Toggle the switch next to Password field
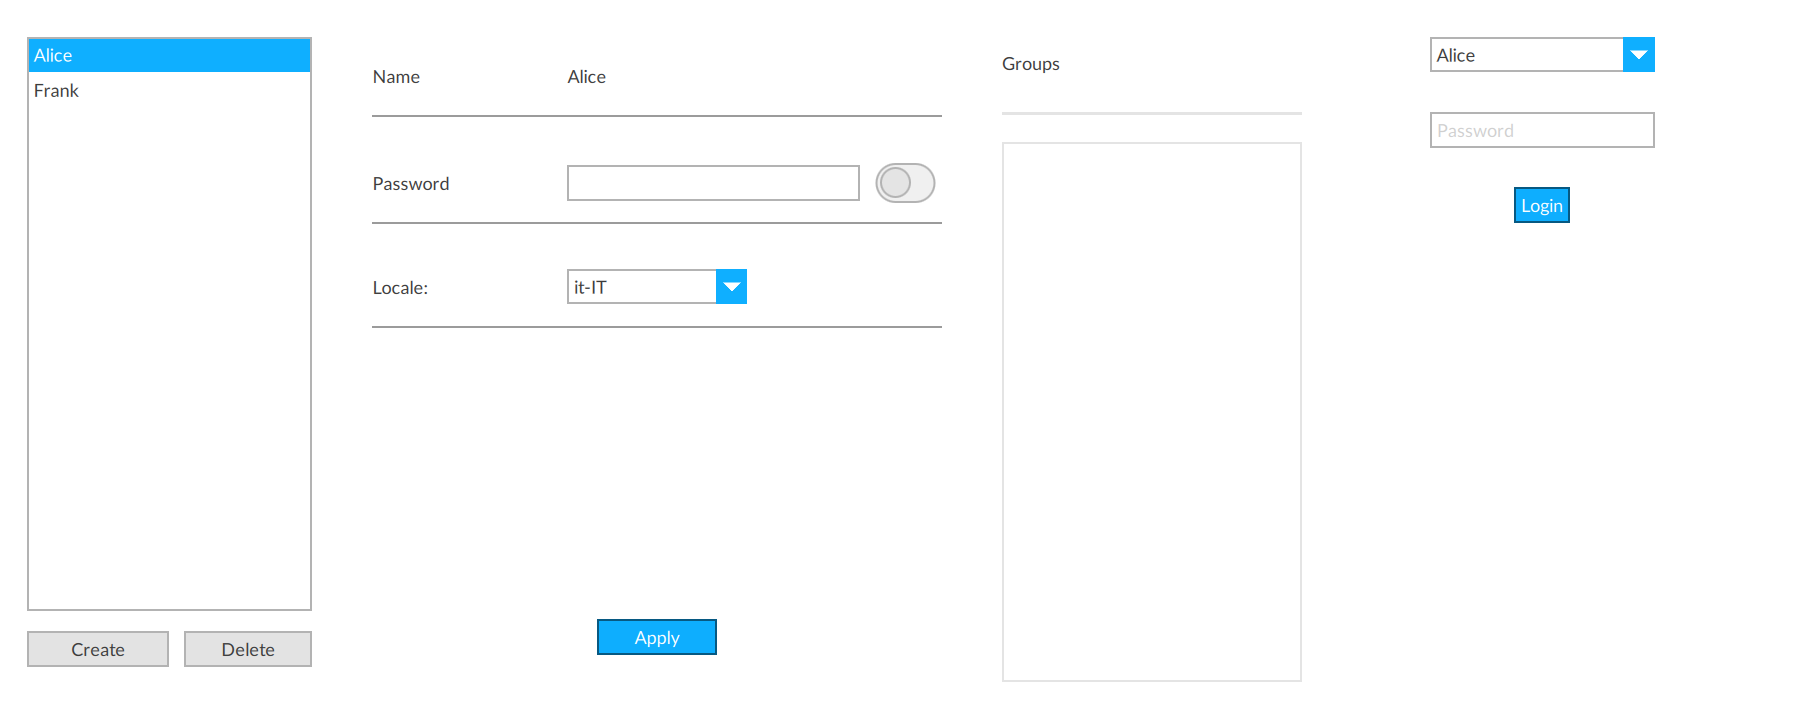The width and height of the screenshot is (1795, 711). [x=904, y=183]
